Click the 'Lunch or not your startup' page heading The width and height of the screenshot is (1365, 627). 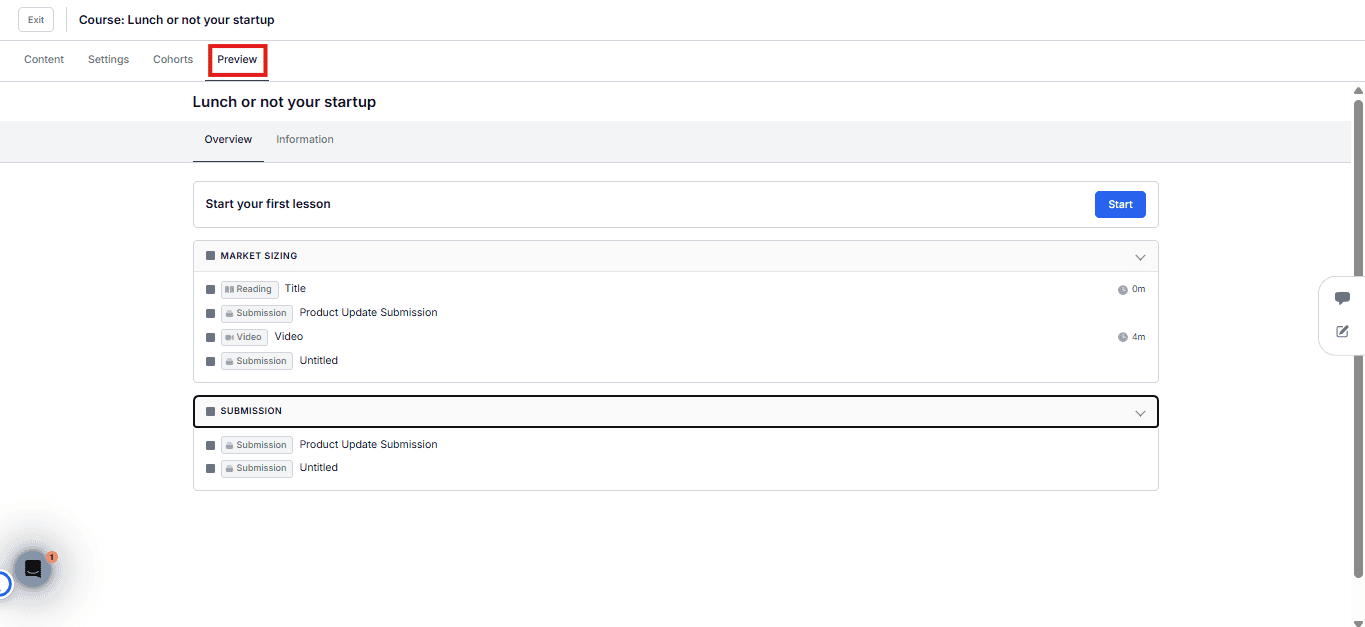284,102
